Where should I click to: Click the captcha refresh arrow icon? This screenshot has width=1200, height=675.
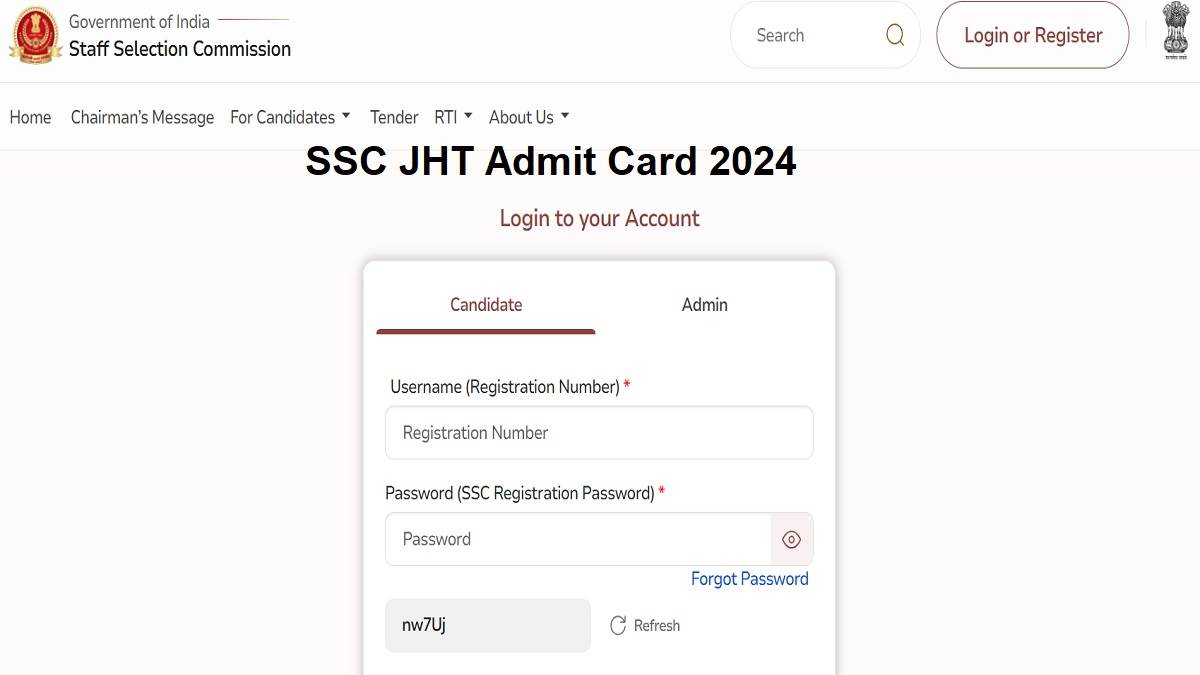(618, 625)
